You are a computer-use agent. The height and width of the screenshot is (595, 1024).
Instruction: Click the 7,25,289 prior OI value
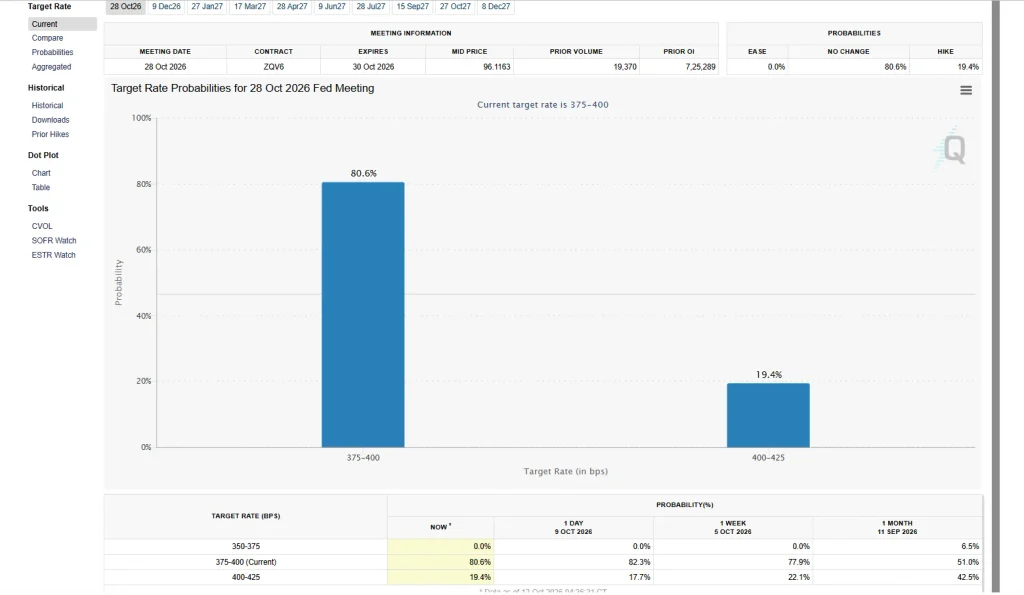tap(700, 67)
